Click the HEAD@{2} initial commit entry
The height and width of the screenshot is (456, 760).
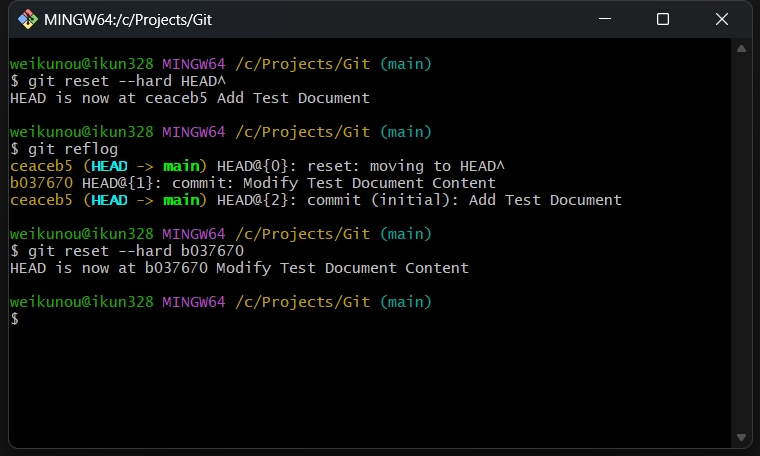click(419, 200)
